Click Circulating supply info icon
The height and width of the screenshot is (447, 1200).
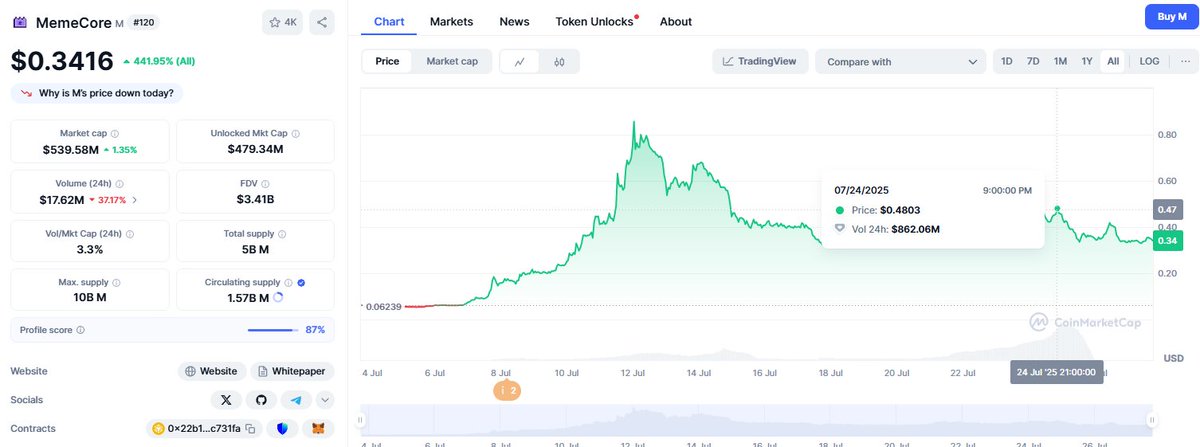point(288,282)
